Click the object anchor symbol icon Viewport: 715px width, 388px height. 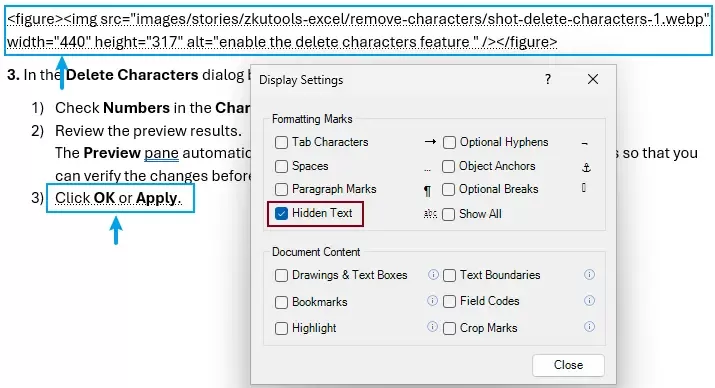586,167
